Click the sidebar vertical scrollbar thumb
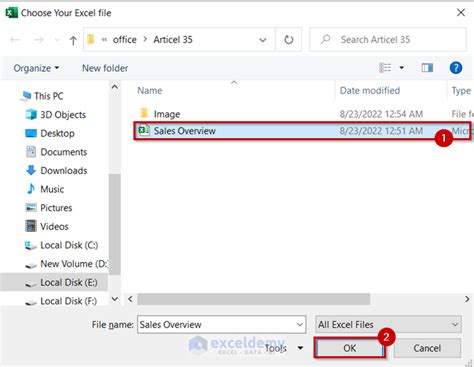This screenshot has height=367, width=474. [x=115, y=224]
